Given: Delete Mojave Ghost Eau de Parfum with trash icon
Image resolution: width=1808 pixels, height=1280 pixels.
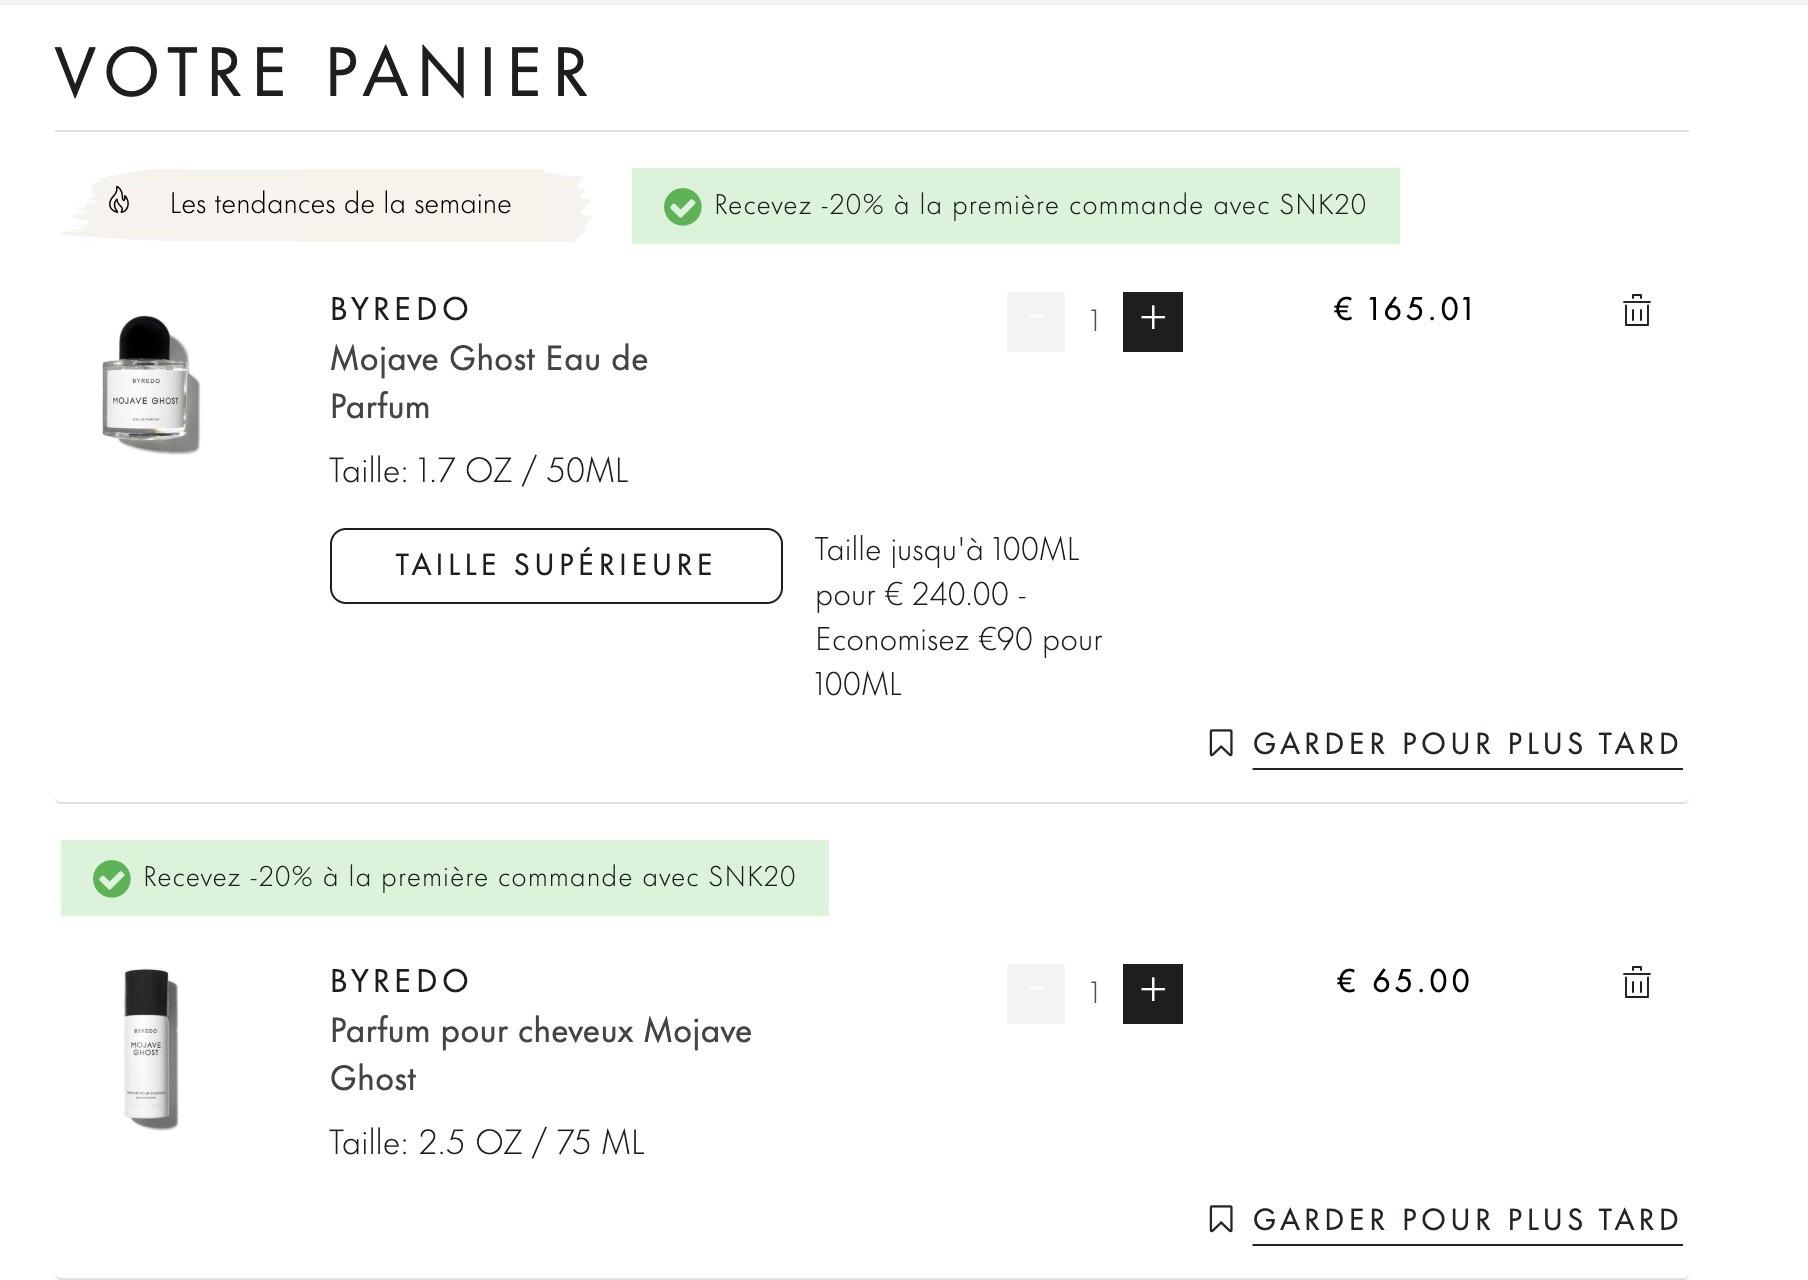Looking at the screenshot, I should (1636, 310).
